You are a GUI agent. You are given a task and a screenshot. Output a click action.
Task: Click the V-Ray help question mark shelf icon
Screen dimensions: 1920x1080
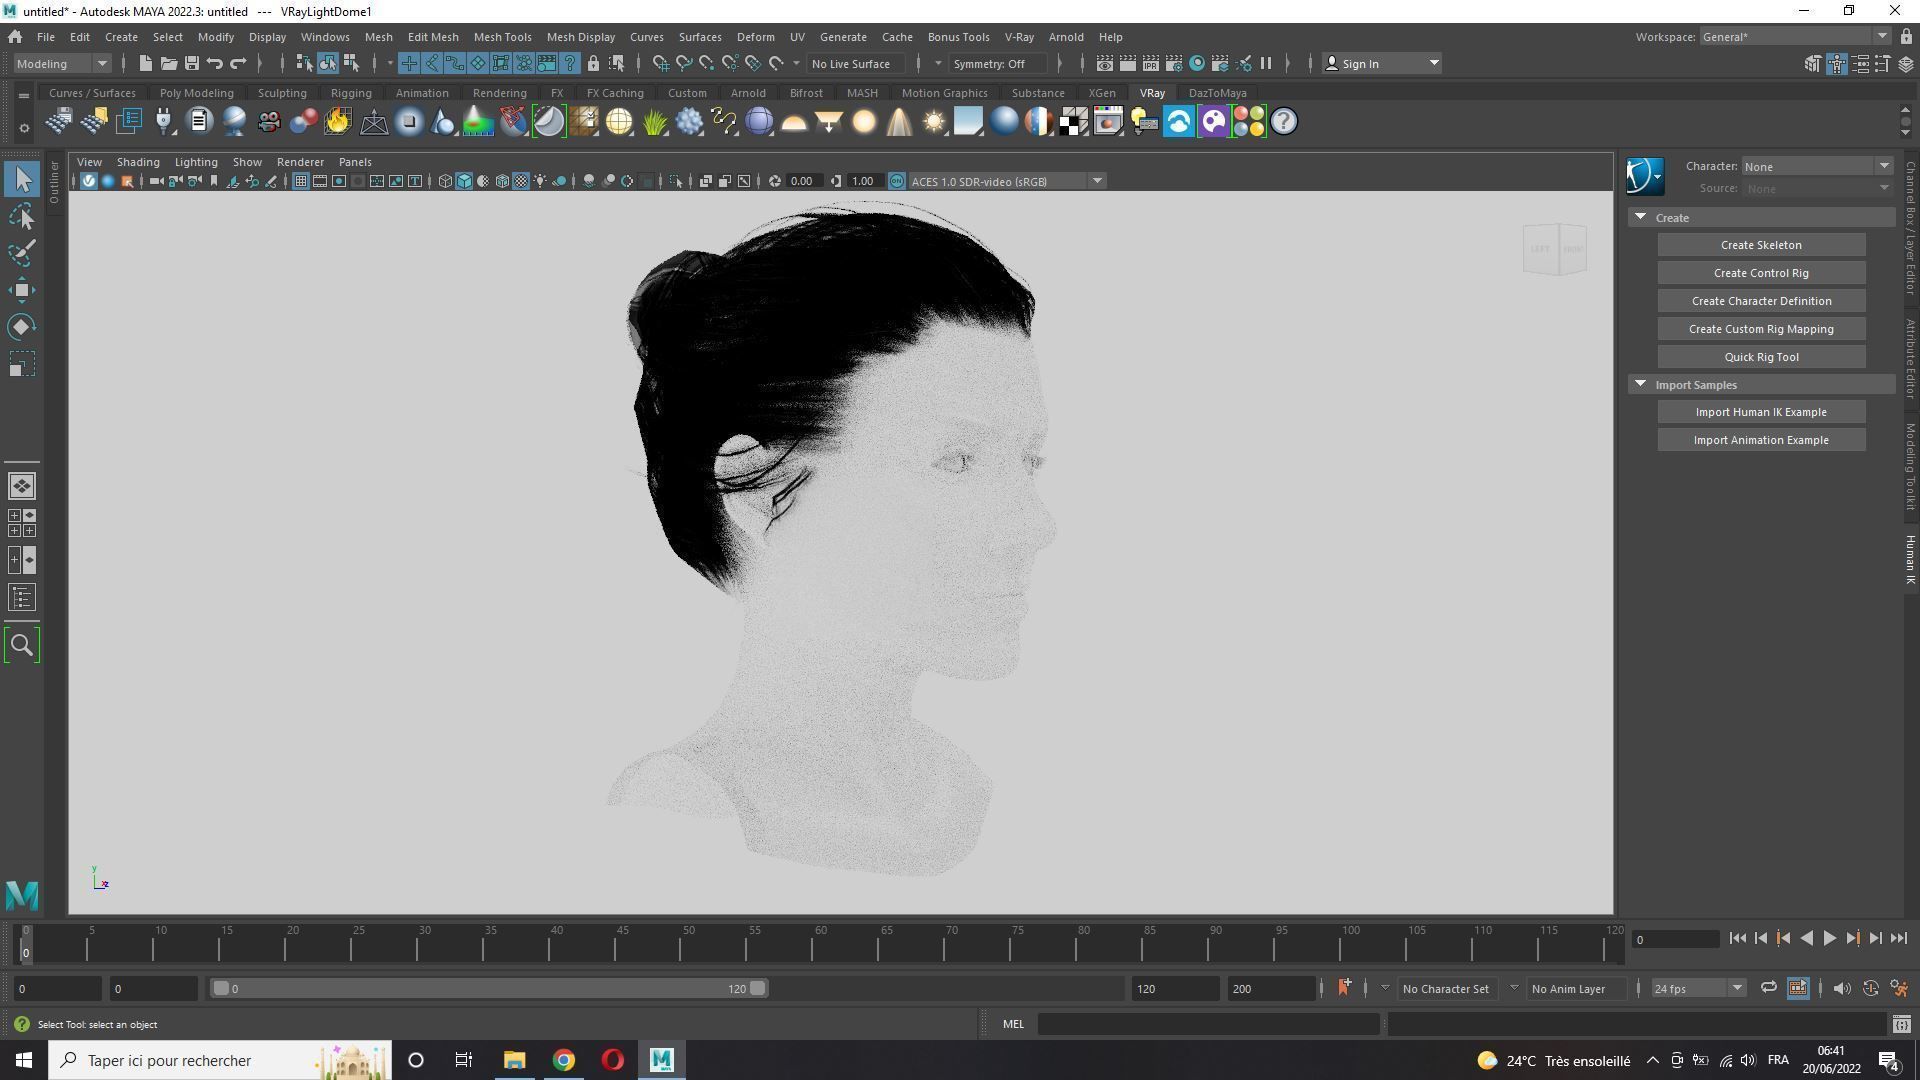1284,122
